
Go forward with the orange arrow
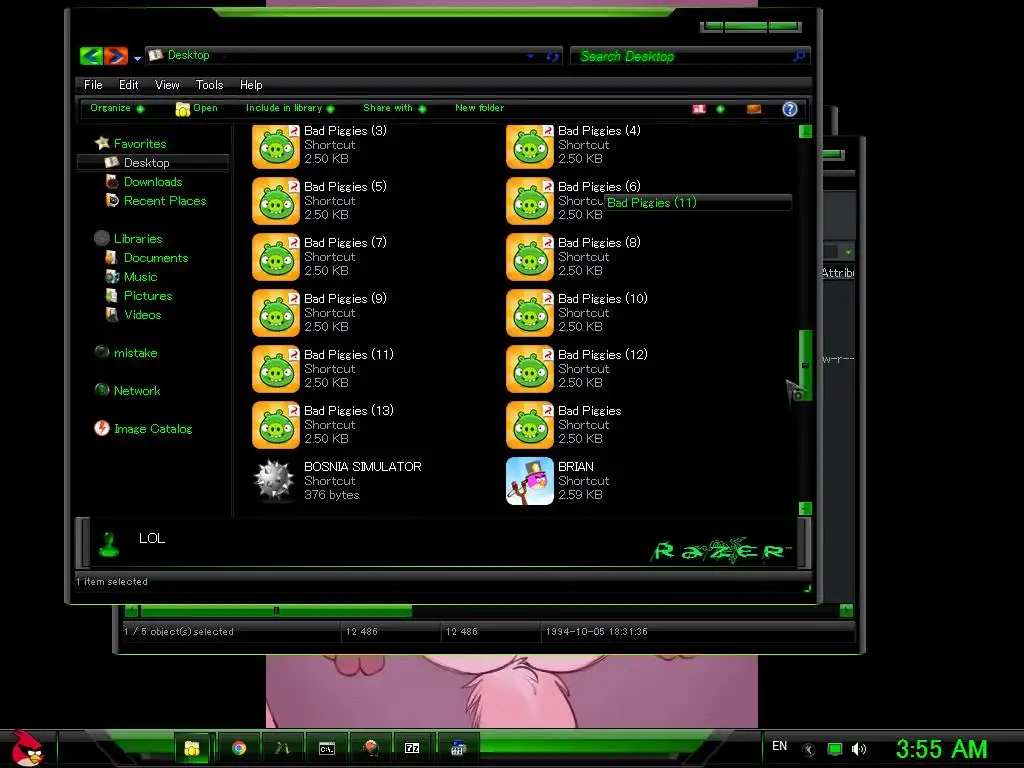116,56
